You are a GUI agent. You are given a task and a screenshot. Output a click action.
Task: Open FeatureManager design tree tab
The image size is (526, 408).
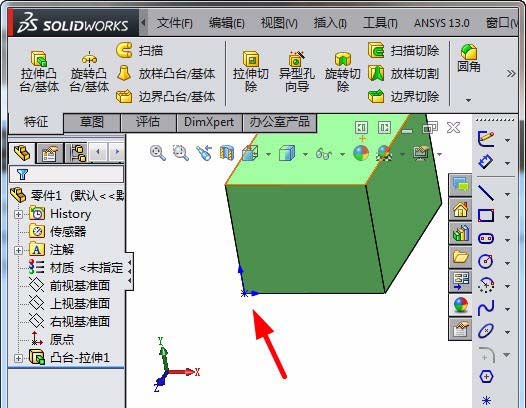coord(22,153)
